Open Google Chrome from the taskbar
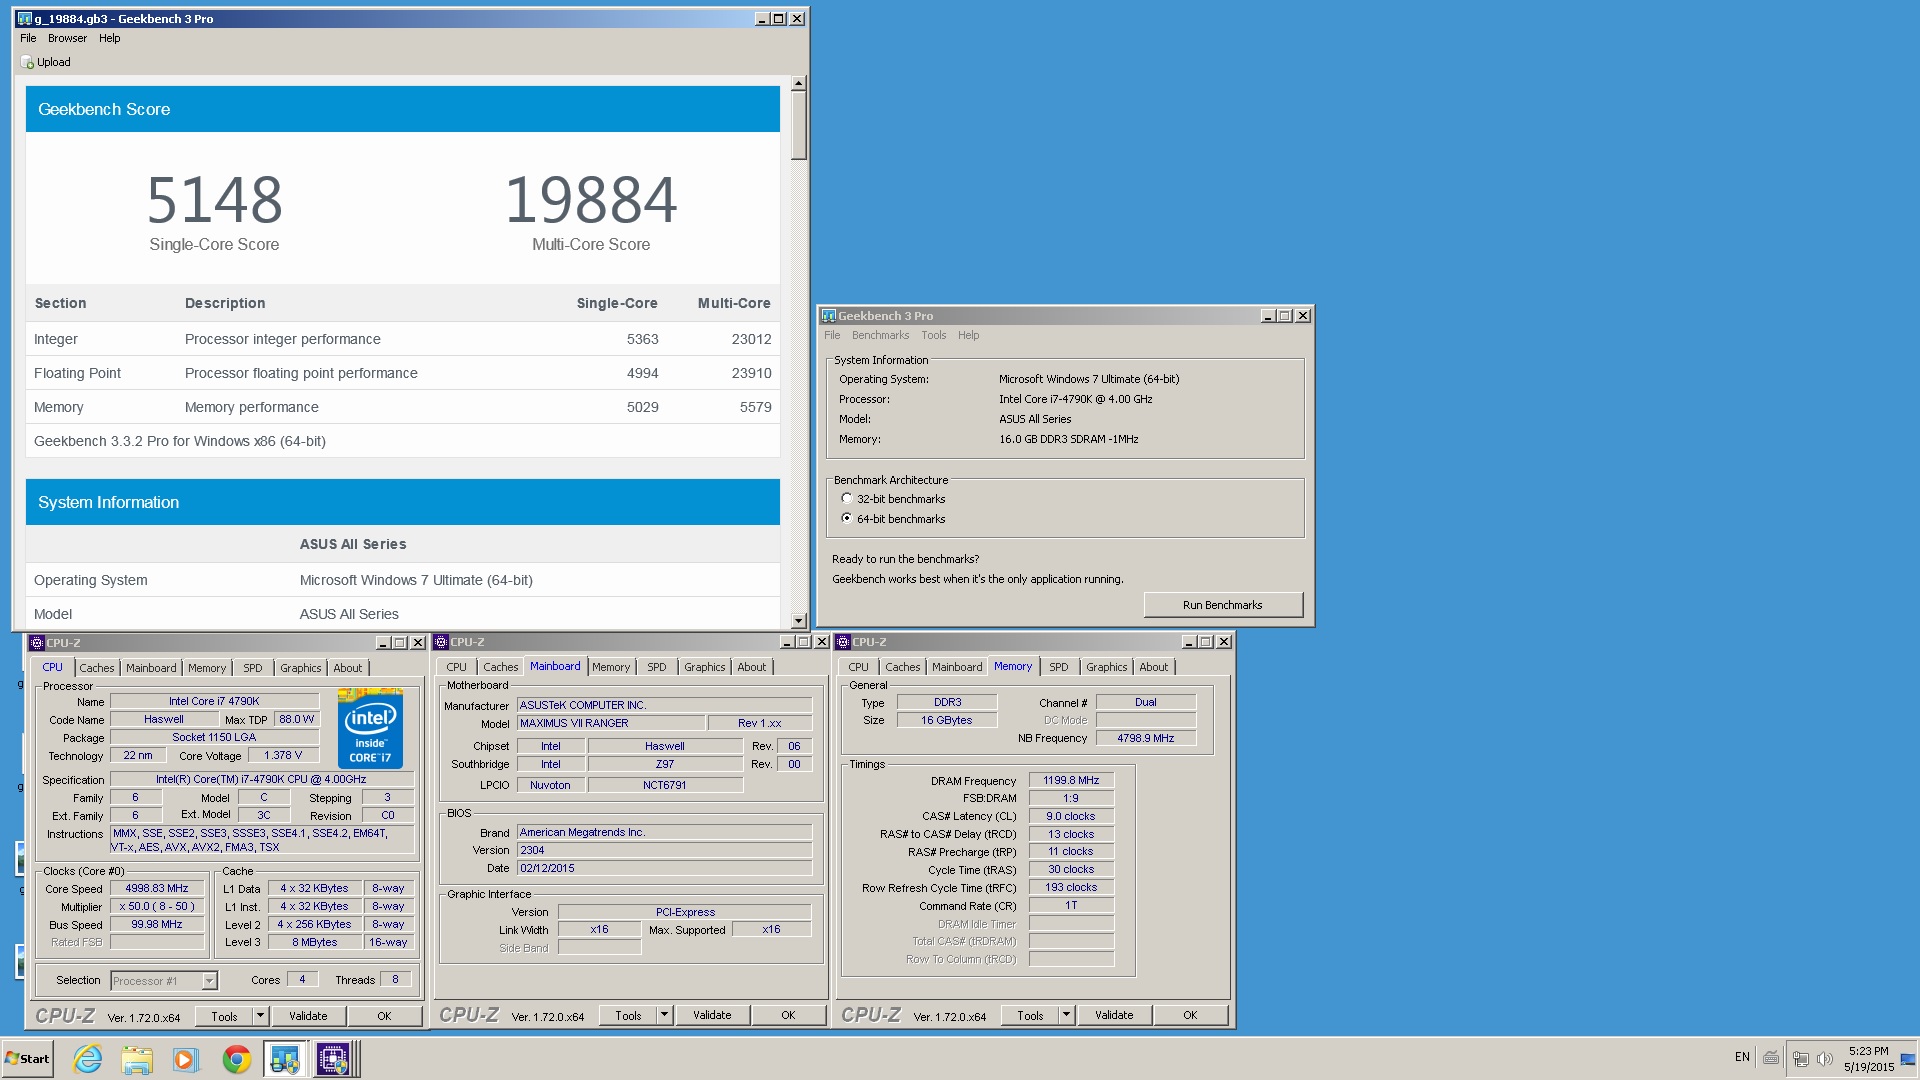Viewport: 1920px width, 1080px height. [x=236, y=1059]
